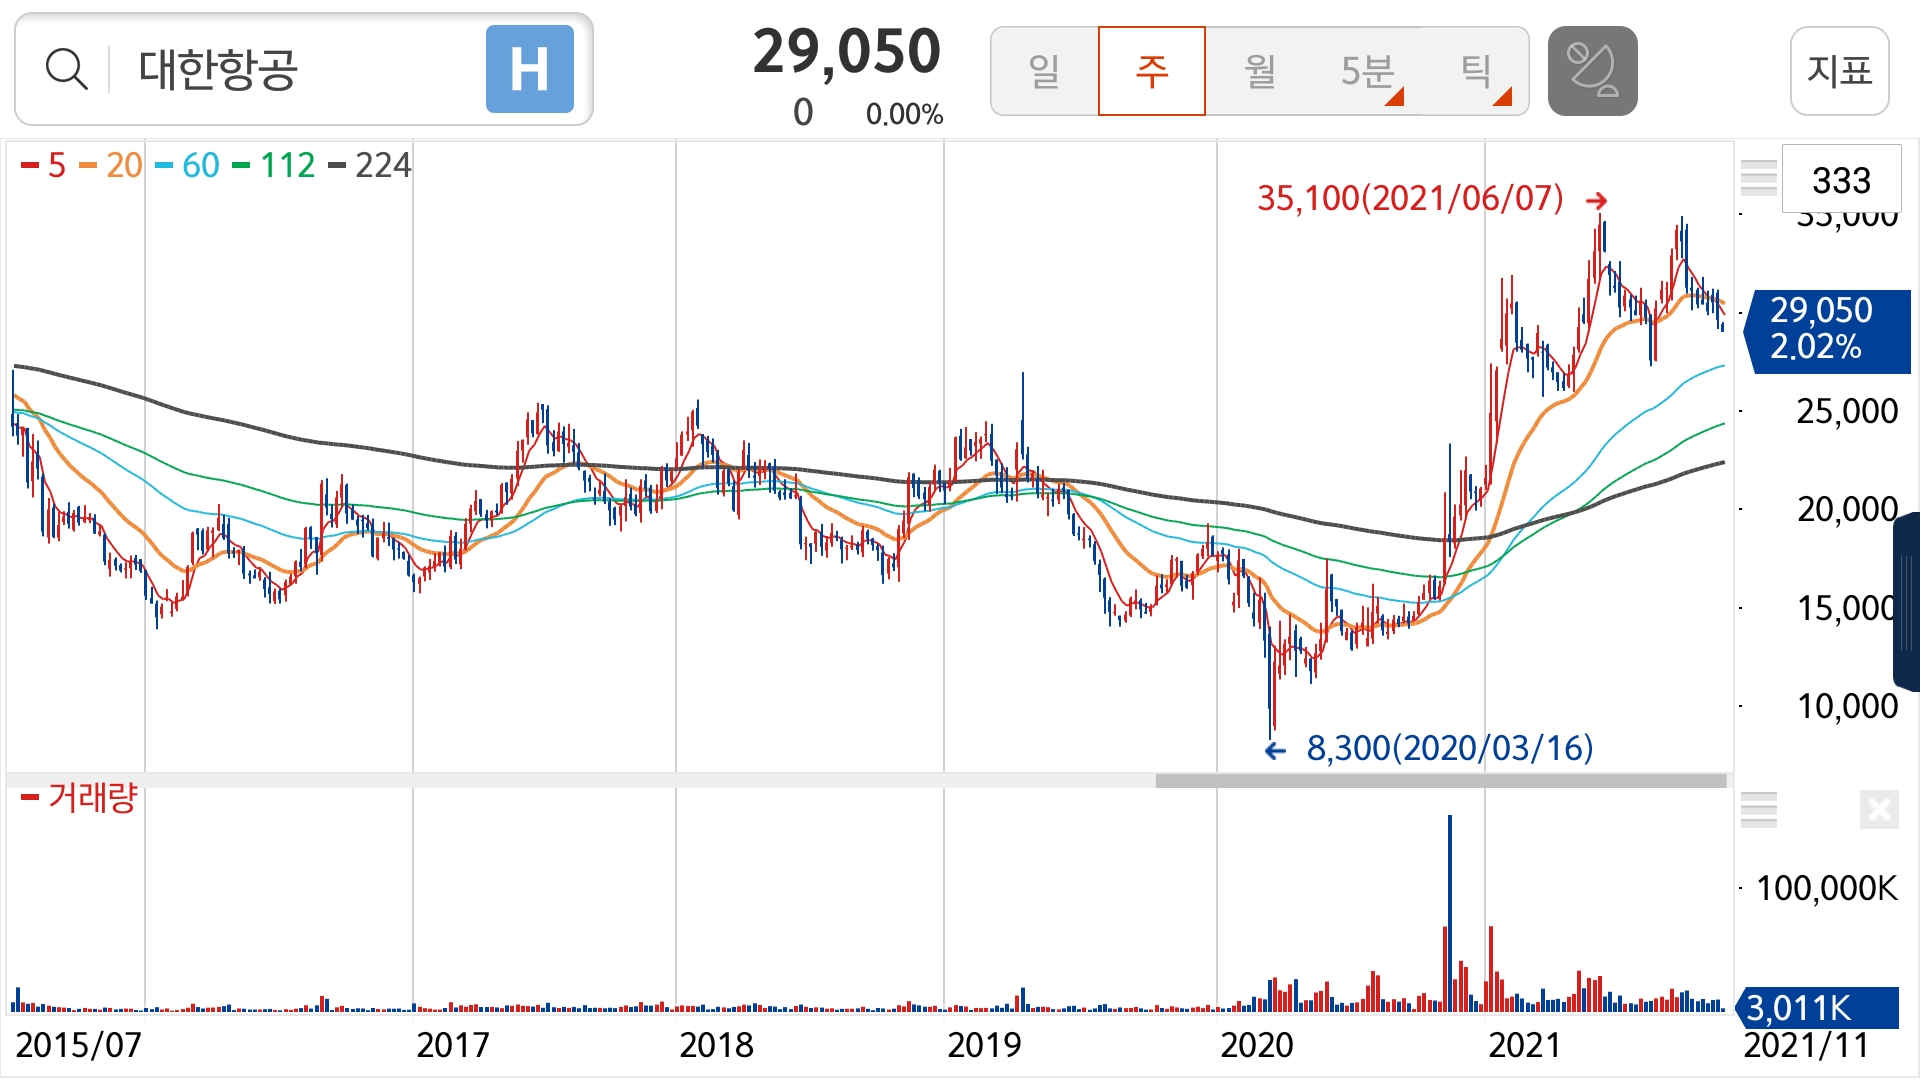Select the 월 monthly chart tab

[x=1259, y=71]
